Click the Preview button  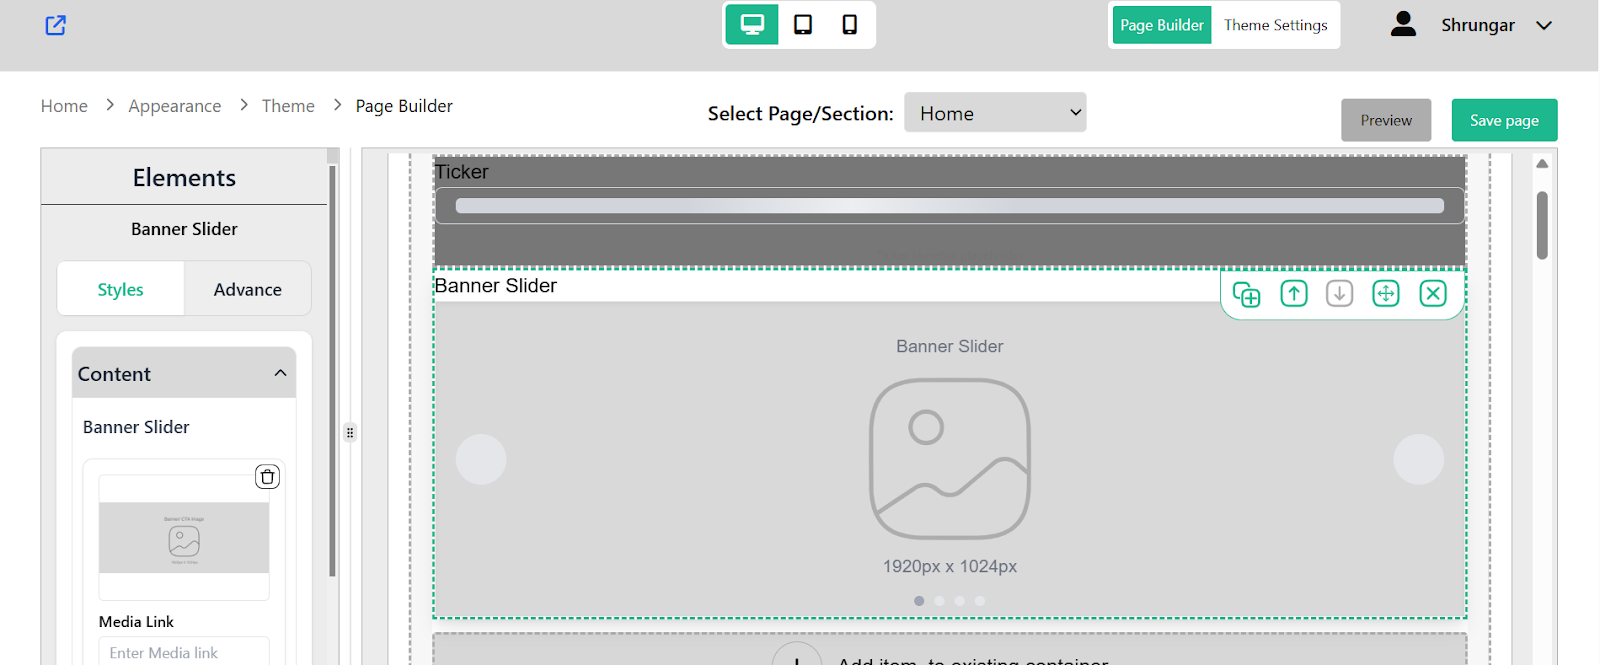tap(1386, 120)
